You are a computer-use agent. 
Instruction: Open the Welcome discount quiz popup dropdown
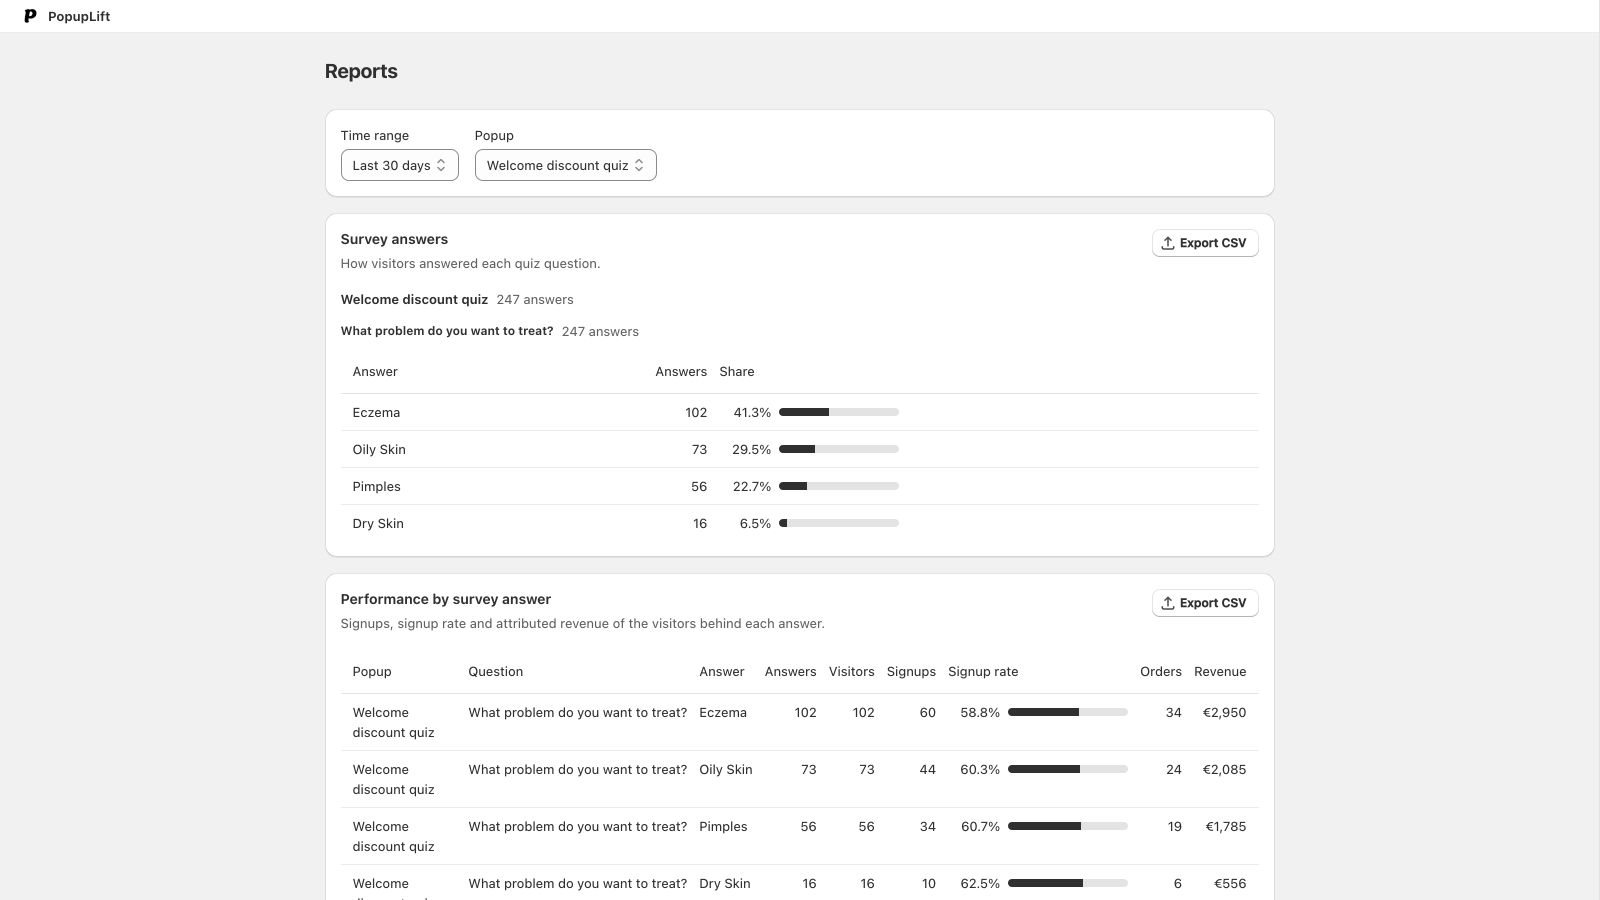coord(565,165)
